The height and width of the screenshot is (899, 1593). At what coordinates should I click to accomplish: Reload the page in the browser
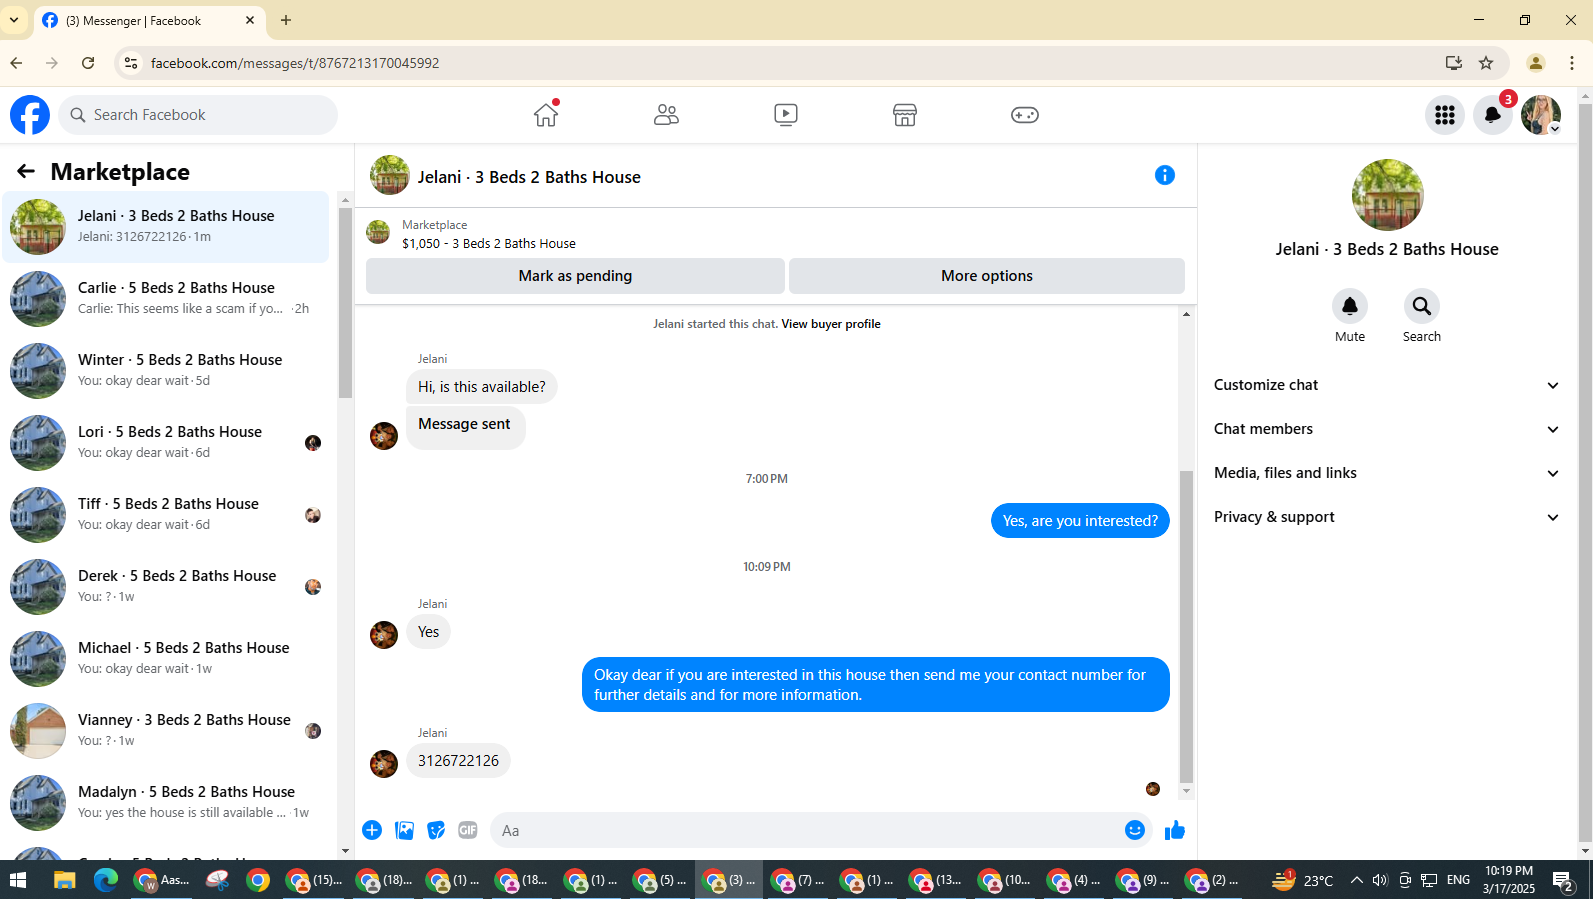88,63
